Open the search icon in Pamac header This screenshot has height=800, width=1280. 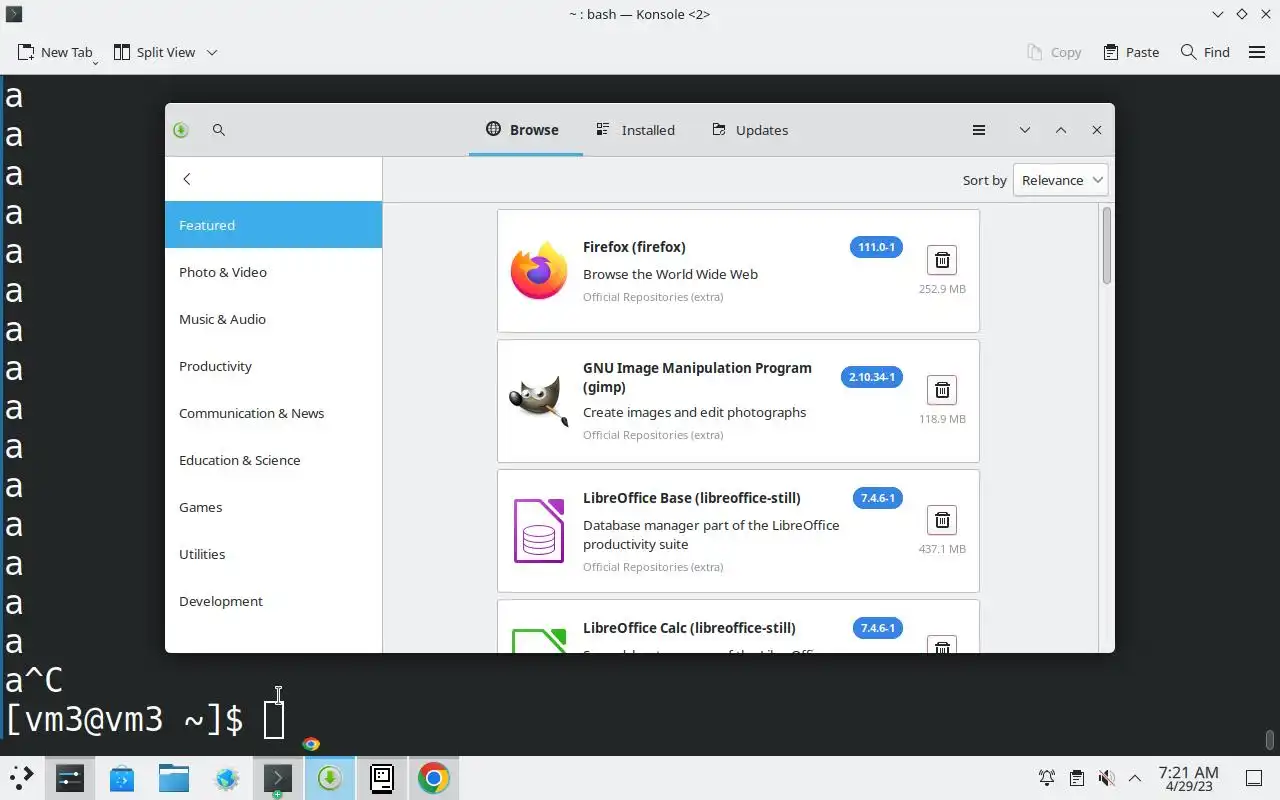(x=219, y=130)
